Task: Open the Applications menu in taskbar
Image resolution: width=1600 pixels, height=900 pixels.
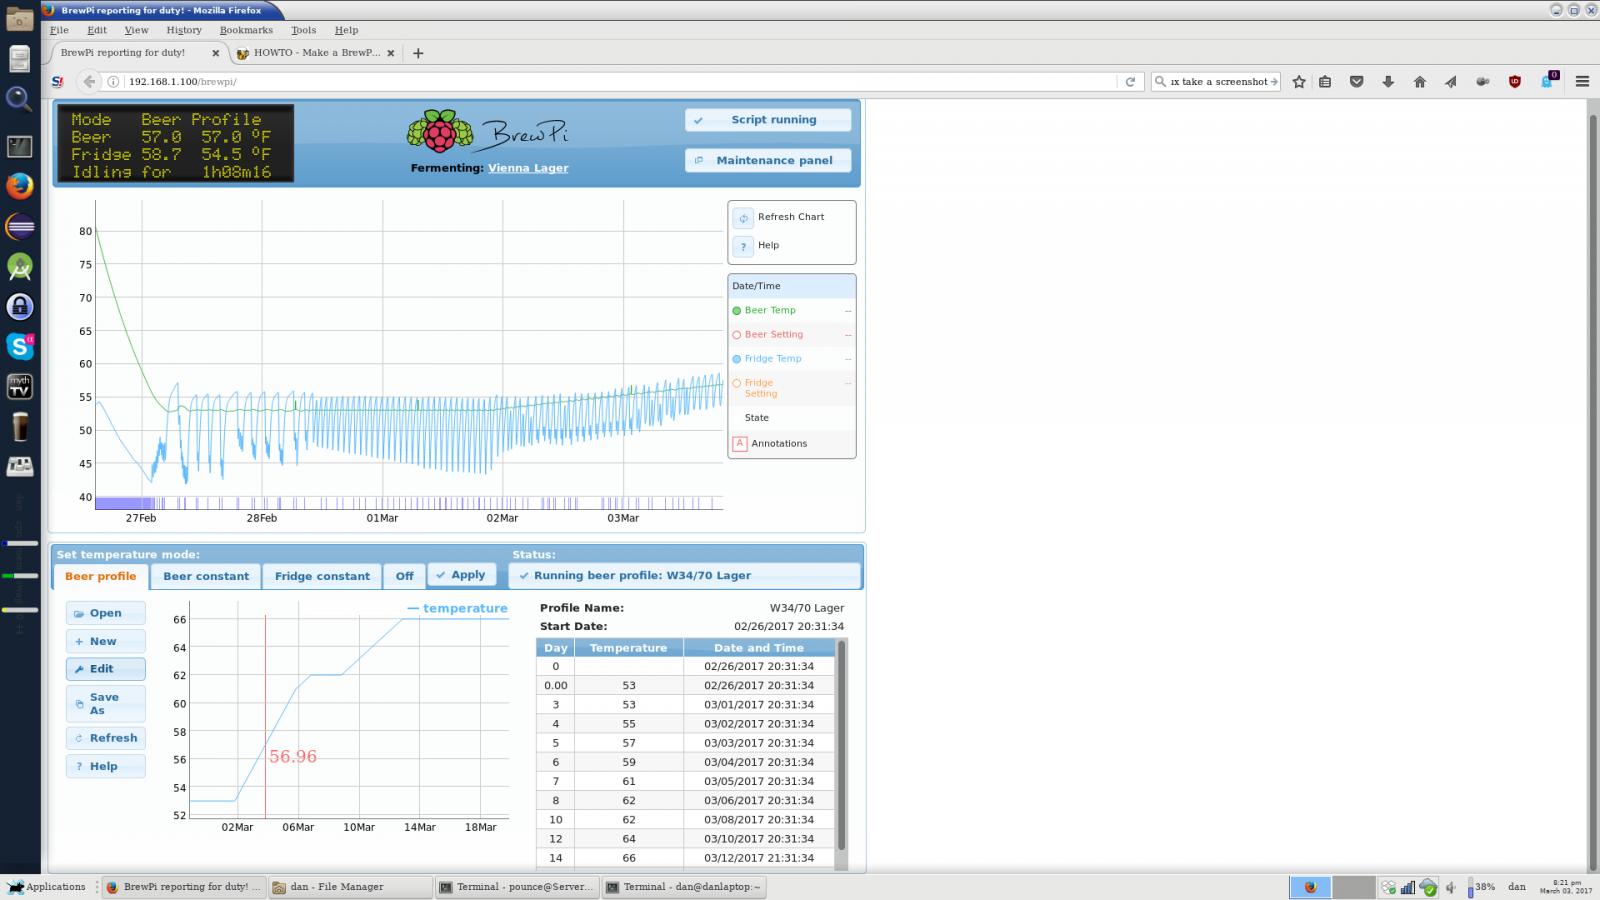Action: 47,887
